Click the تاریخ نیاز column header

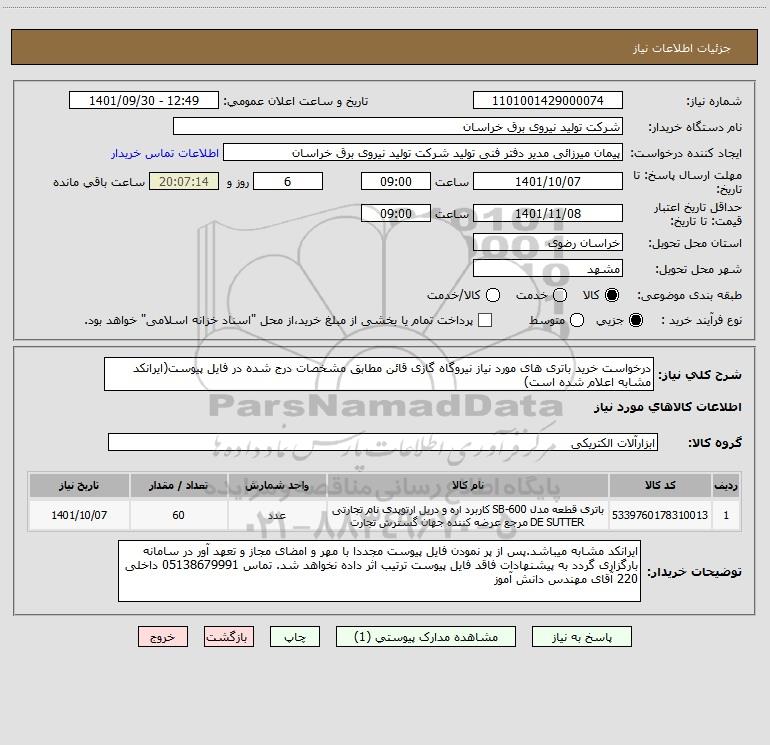79,485
